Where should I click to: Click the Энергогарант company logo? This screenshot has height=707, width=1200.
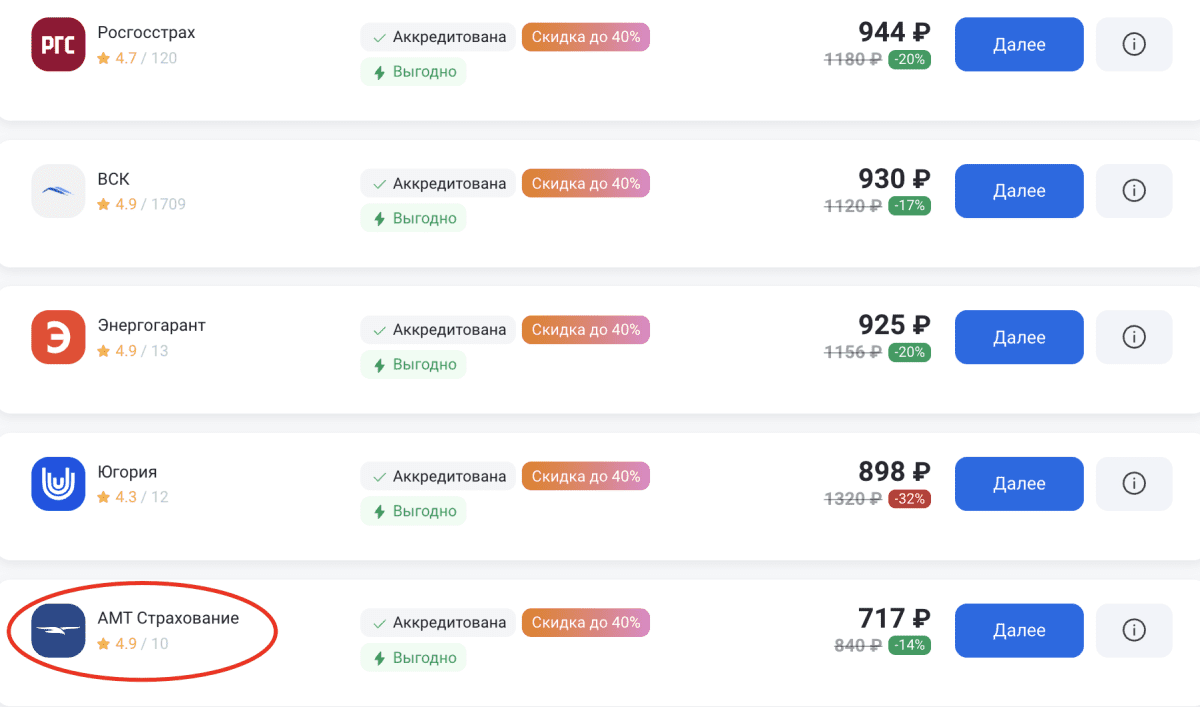[58, 338]
